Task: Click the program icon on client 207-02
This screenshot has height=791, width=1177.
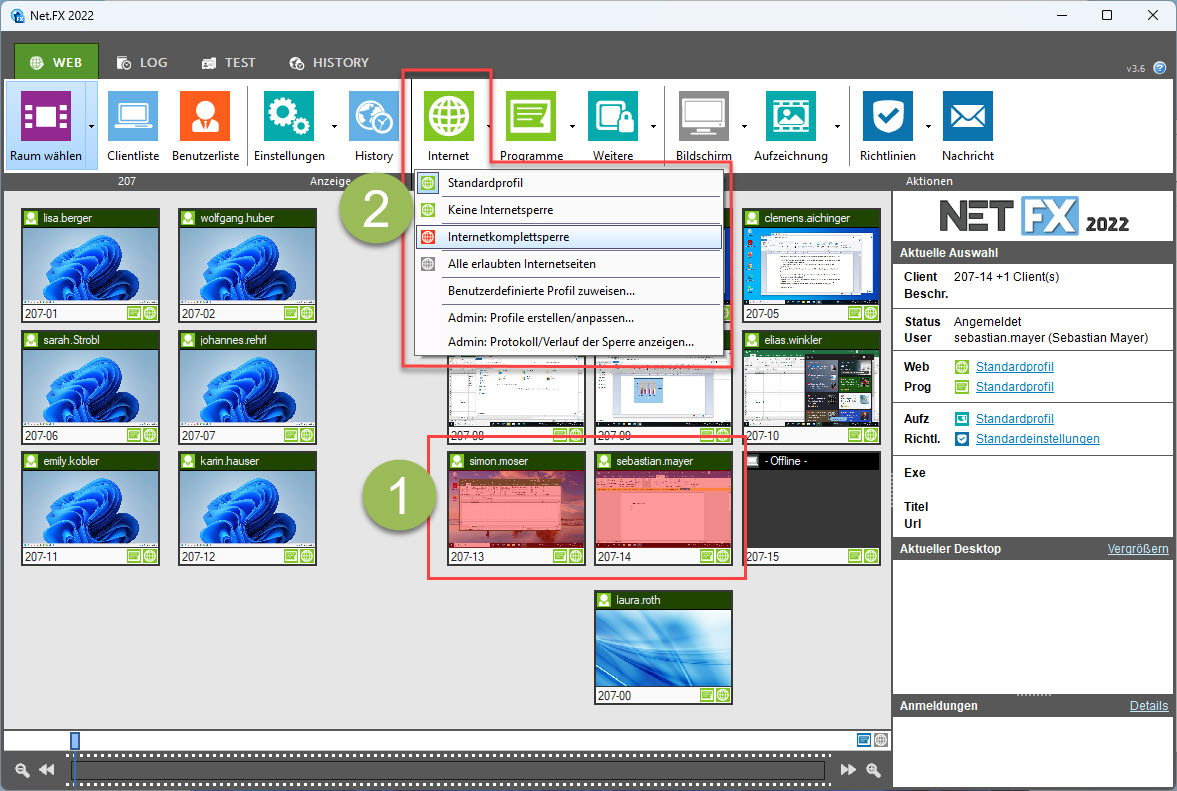Action: point(291,313)
